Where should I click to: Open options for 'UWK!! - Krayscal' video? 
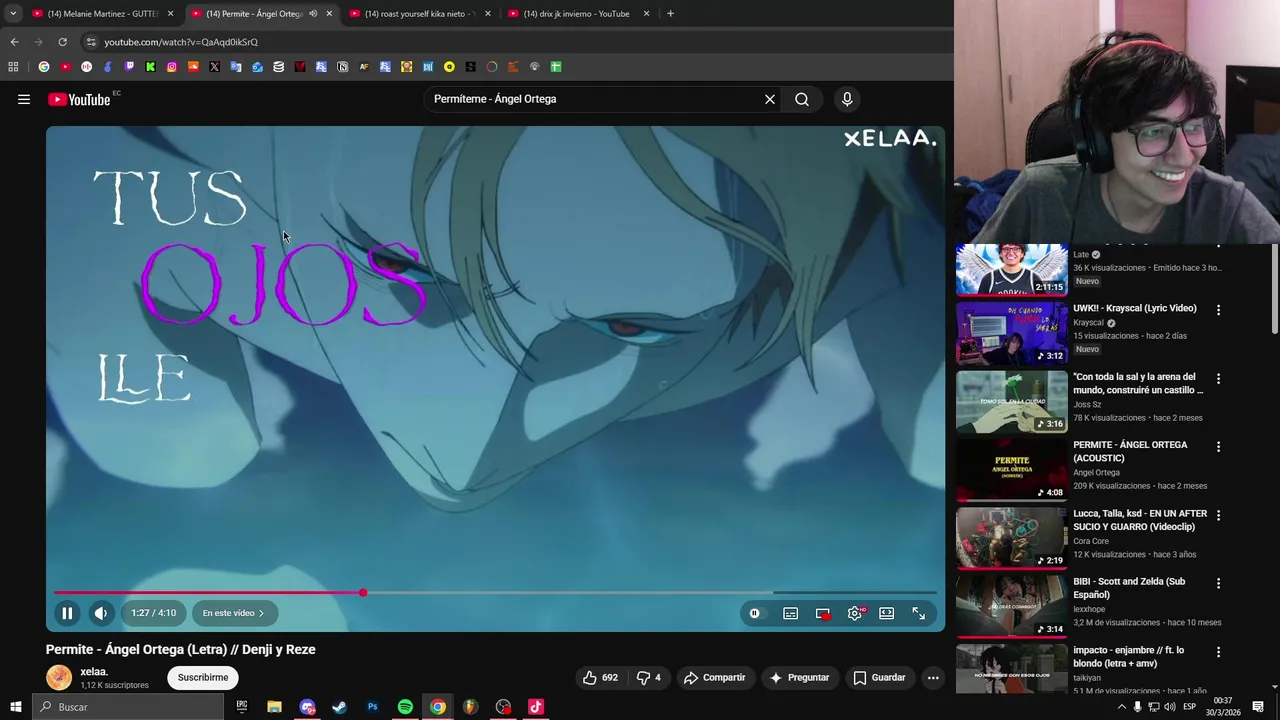(1218, 310)
